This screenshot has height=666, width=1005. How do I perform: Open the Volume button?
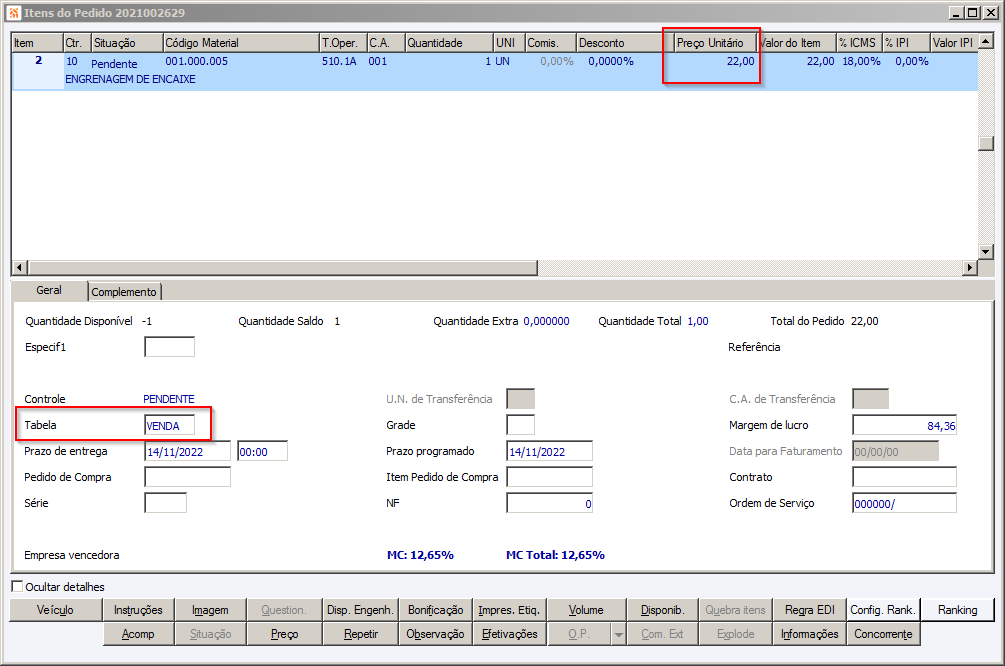point(586,610)
